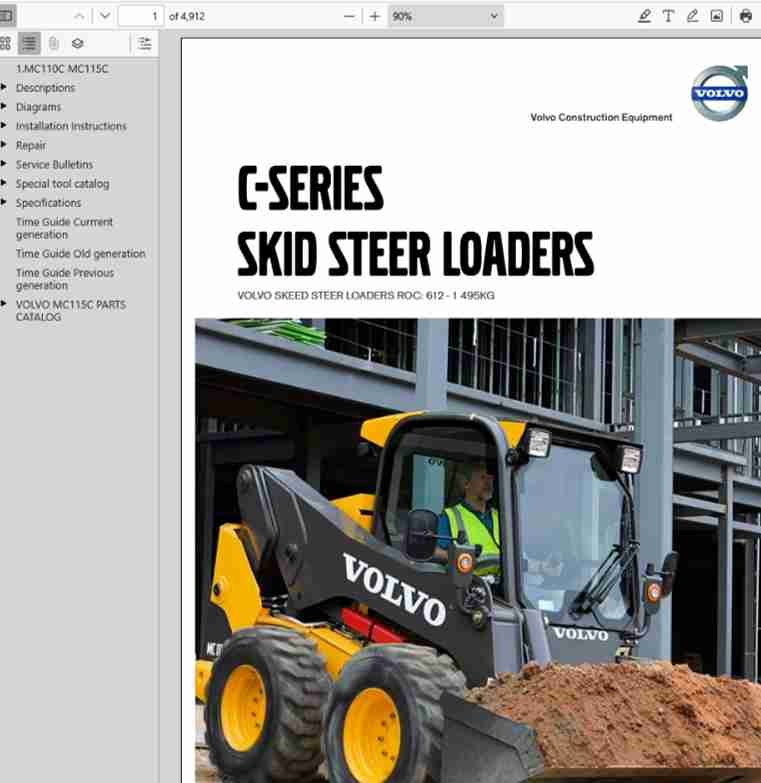Show layers view in sidebar

point(77,43)
